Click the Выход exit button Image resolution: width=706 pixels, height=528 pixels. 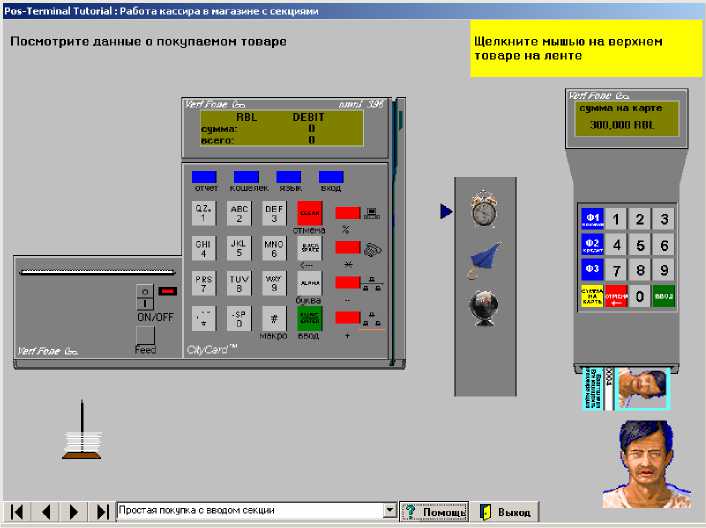click(x=505, y=512)
